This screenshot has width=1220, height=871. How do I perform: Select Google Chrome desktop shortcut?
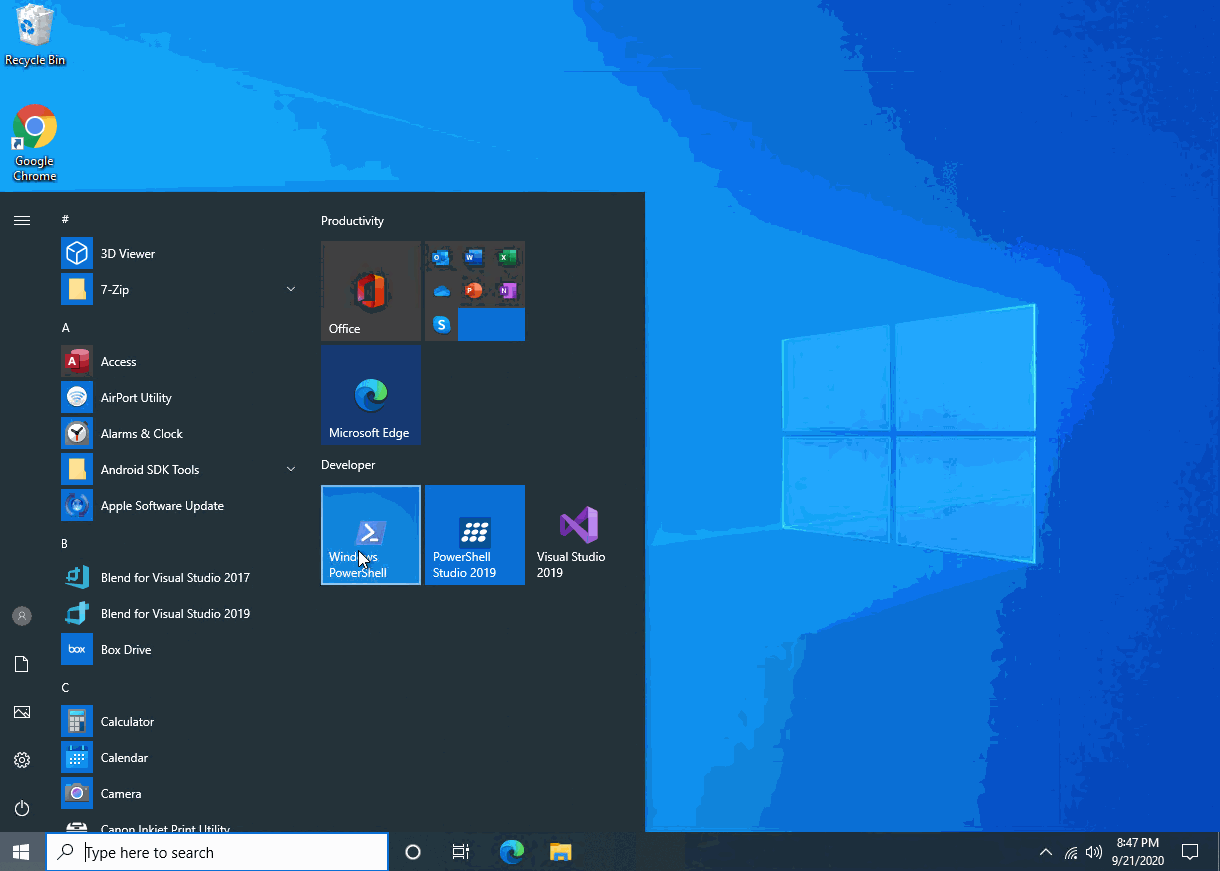click(35, 143)
